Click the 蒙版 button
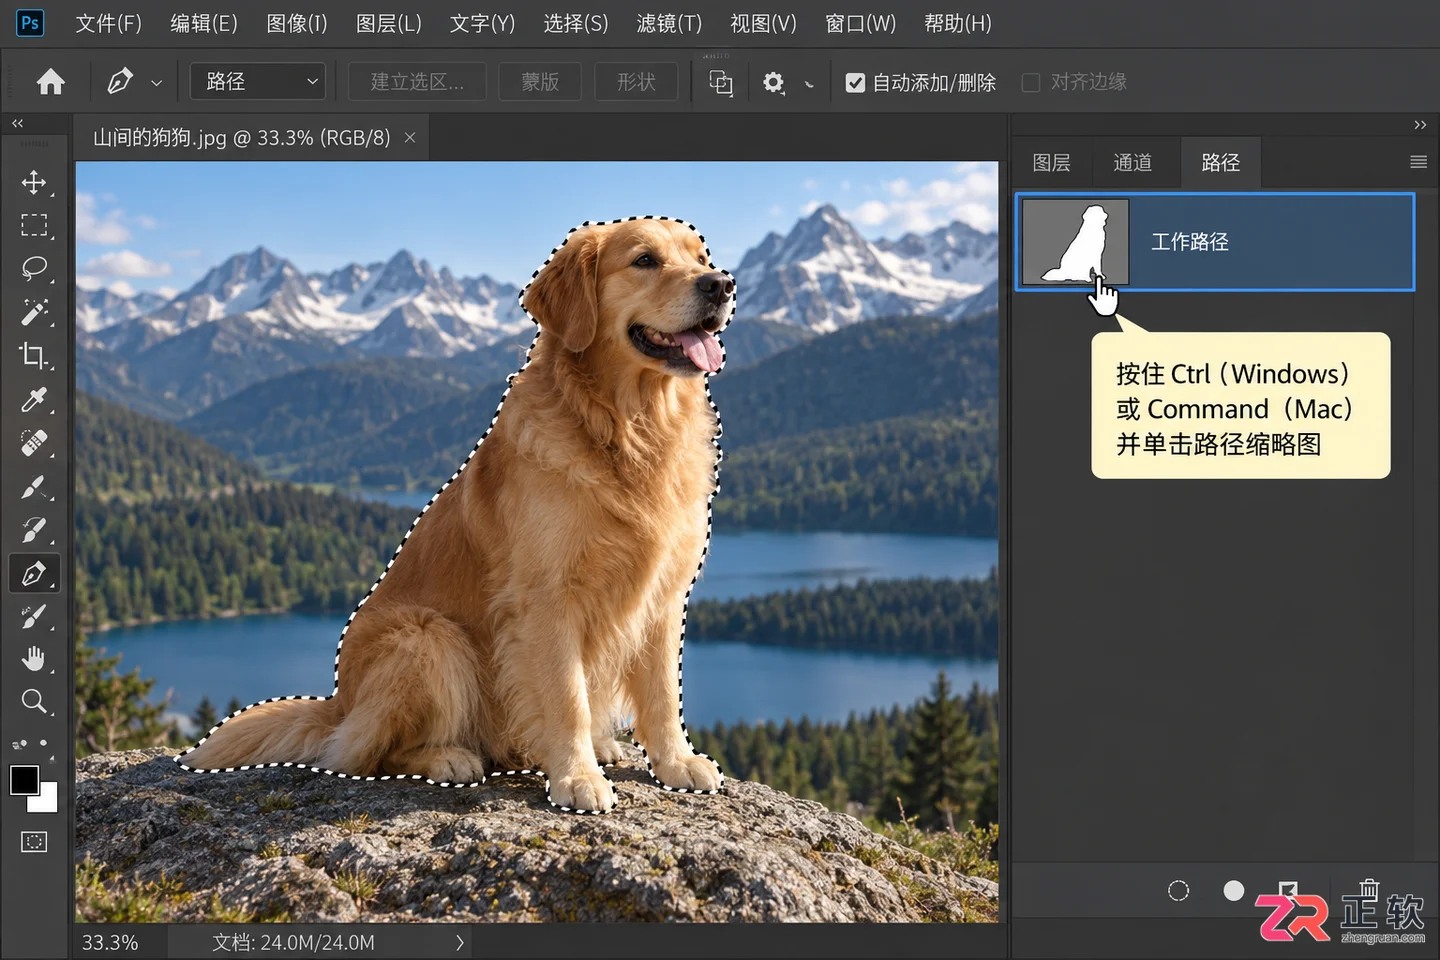The width and height of the screenshot is (1440, 960). (540, 82)
